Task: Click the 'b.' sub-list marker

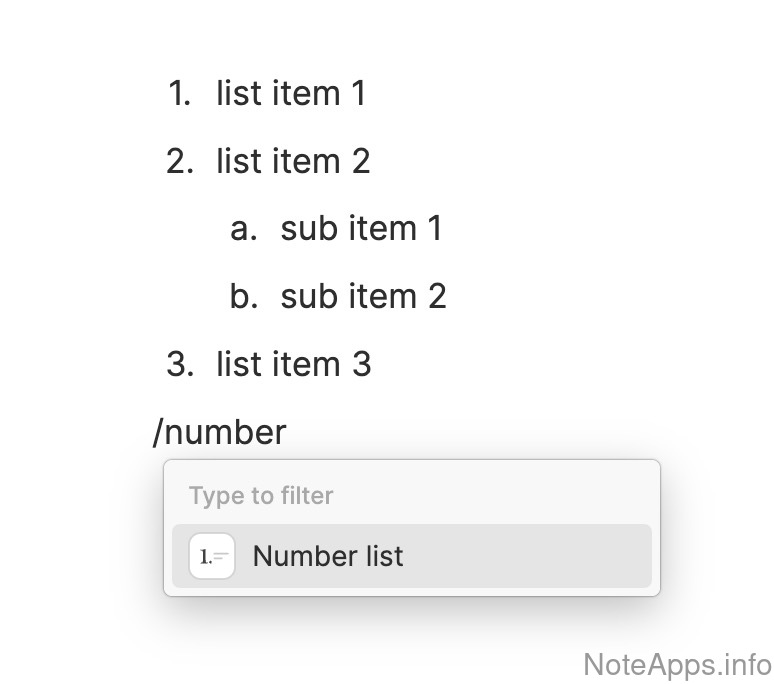Action: [x=244, y=297]
